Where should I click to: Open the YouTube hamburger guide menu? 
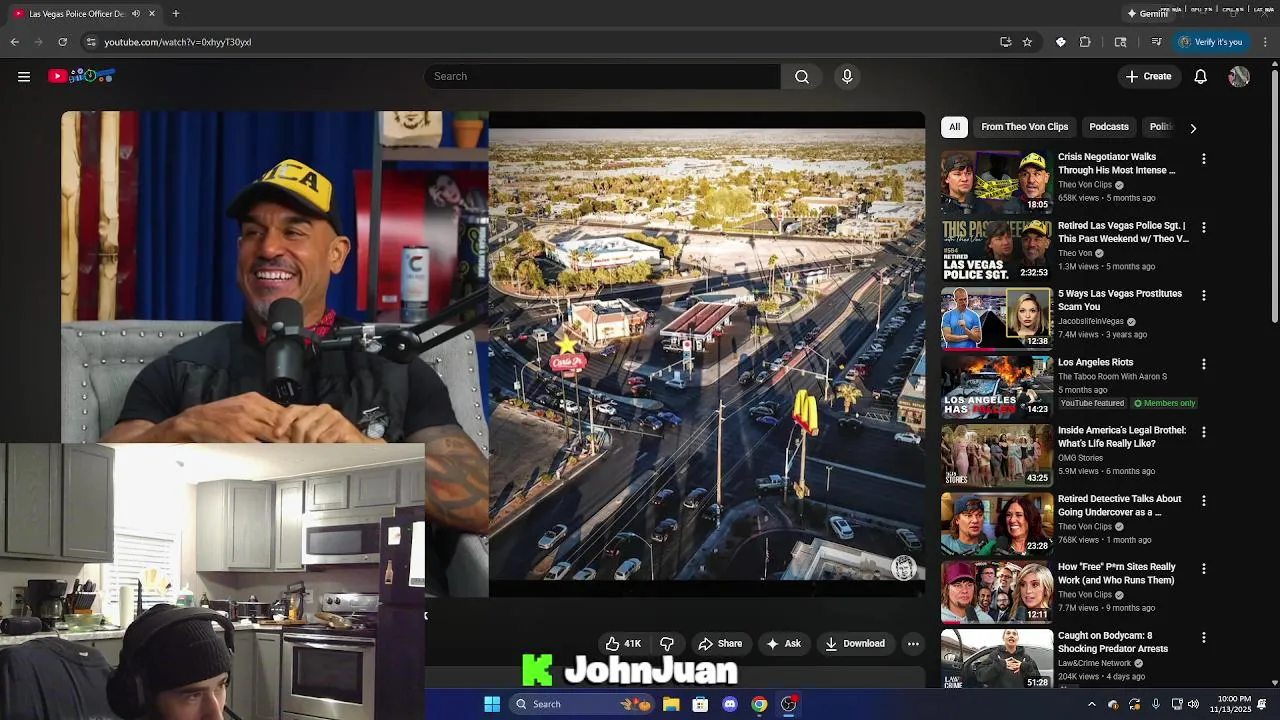24,76
